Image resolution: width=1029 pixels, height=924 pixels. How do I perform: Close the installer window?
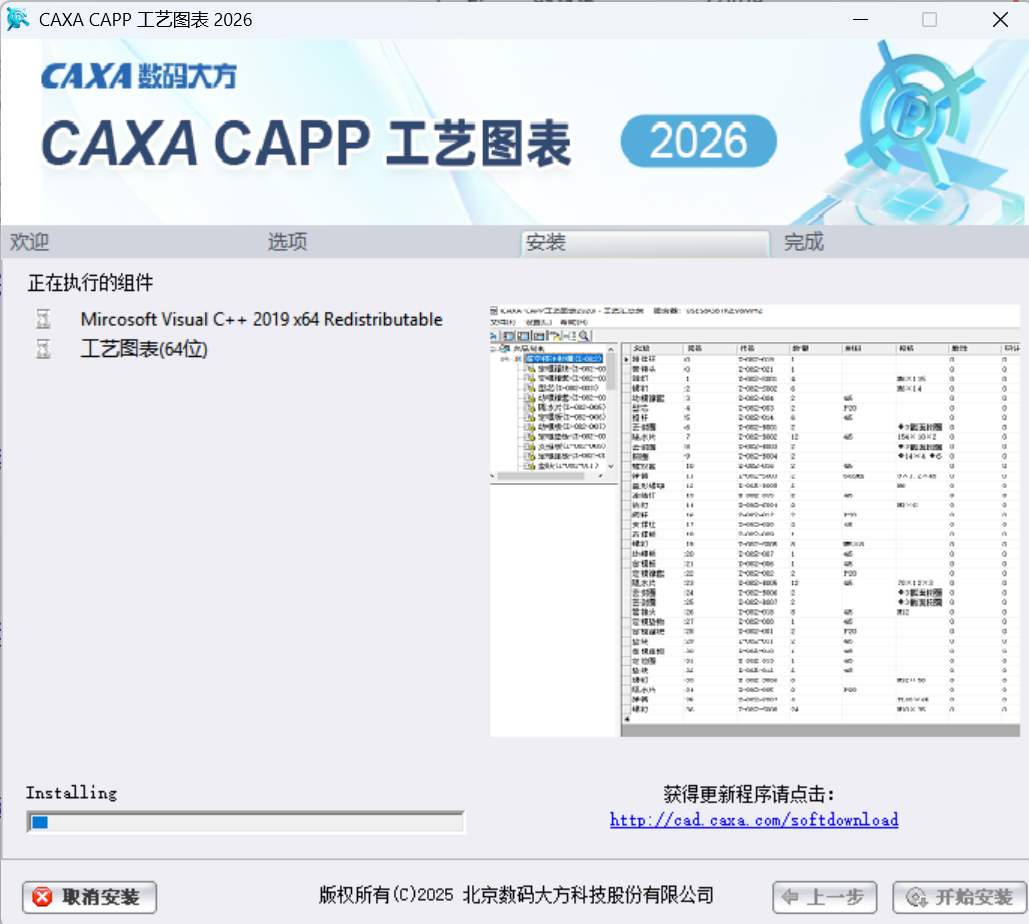pos(1000,20)
